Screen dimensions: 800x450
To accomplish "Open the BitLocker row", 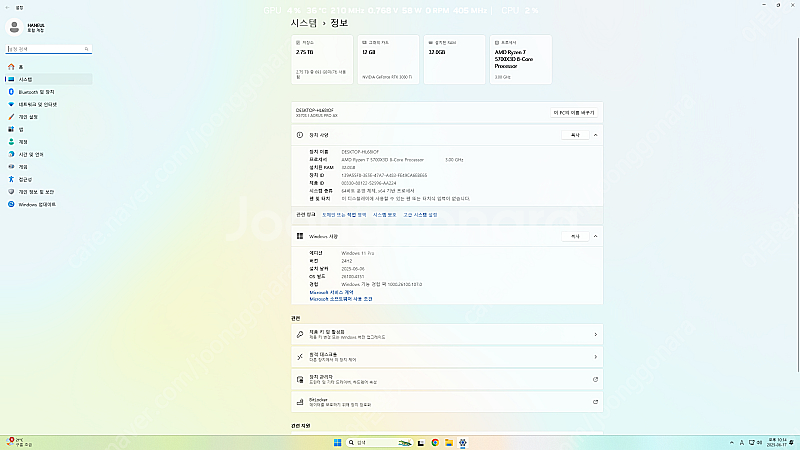I will pos(447,402).
